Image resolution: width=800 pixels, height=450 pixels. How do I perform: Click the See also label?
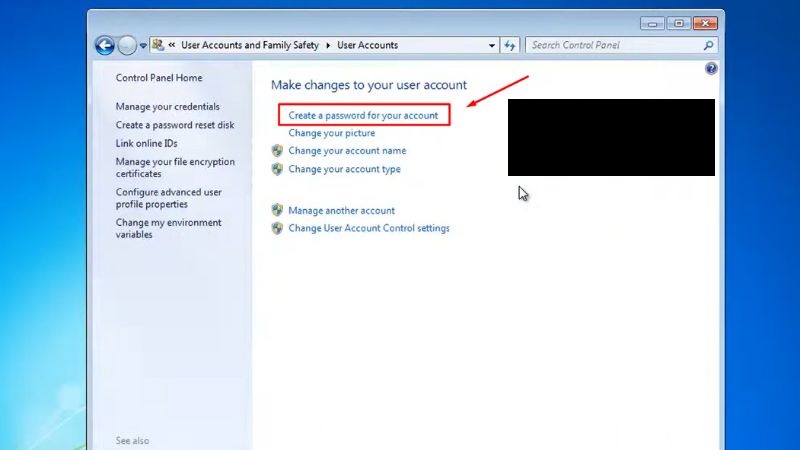(x=132, y=440)
